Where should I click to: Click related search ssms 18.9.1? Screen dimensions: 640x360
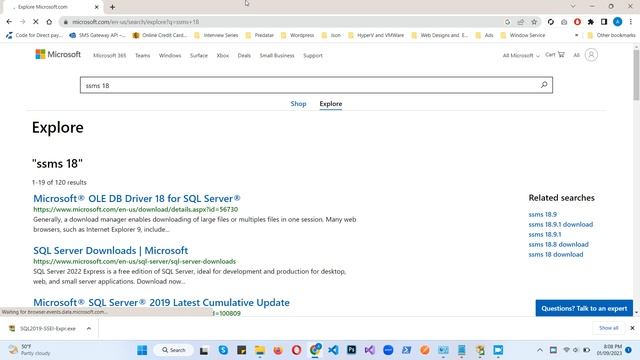point(545,234)
